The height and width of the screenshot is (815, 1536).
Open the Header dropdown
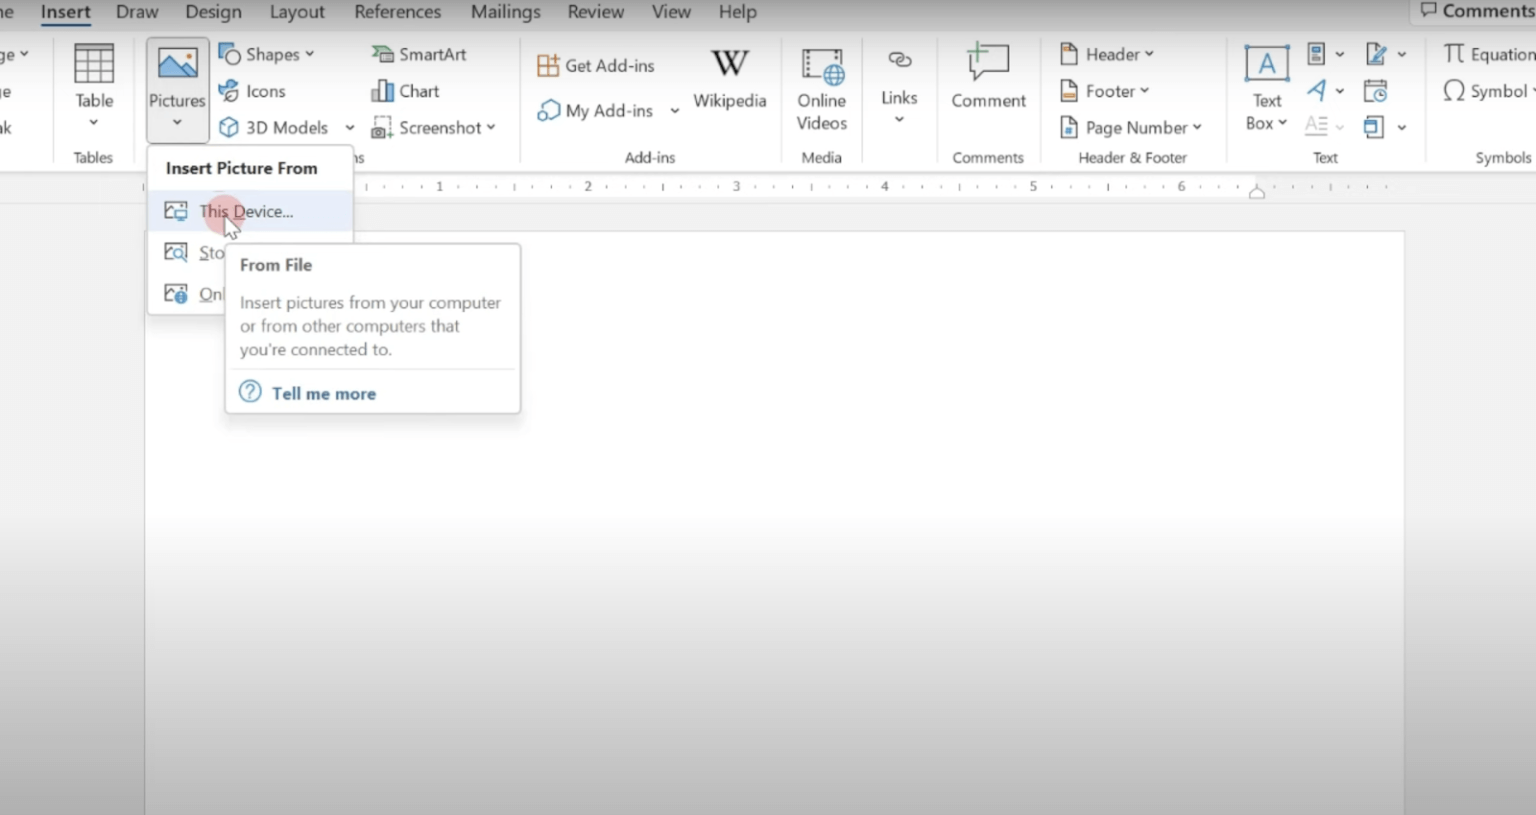coord(1107,54)
